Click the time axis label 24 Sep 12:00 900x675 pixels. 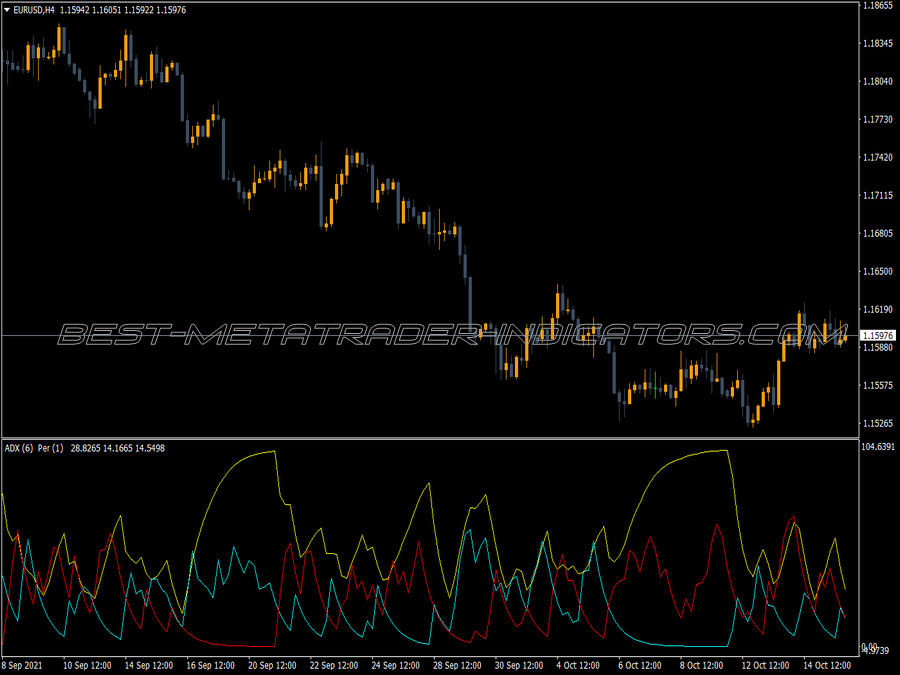[x=395, y=666]
